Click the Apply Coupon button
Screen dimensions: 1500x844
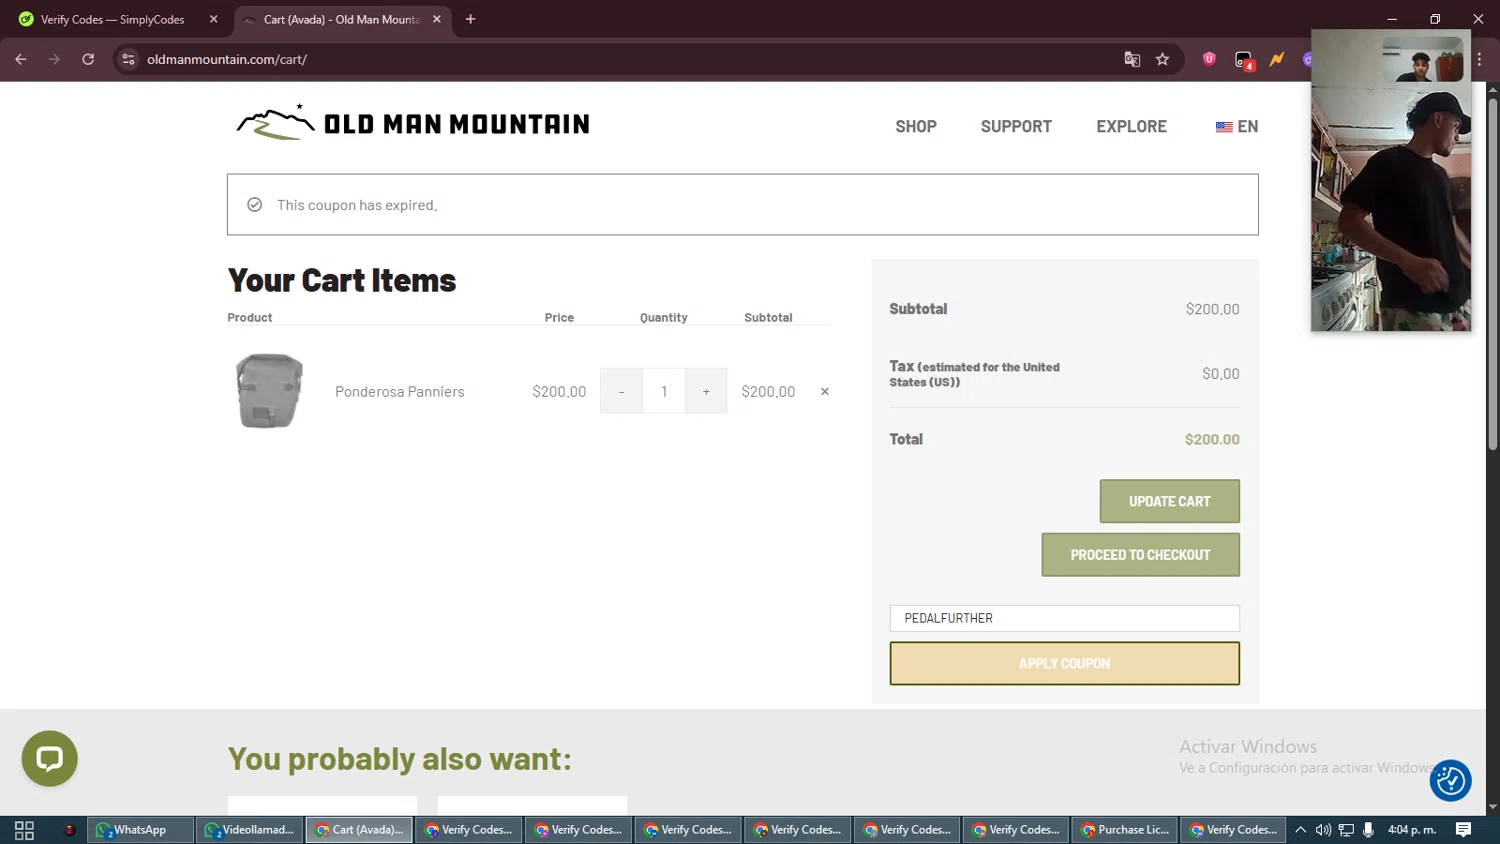tap(1064, 663)
